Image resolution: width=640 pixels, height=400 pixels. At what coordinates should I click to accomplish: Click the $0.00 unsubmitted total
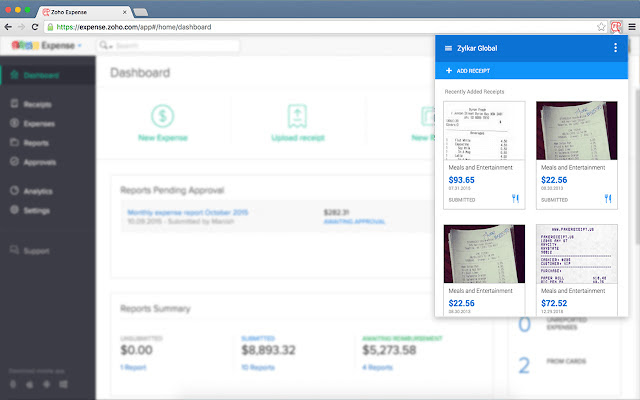[x=136, y=350]
